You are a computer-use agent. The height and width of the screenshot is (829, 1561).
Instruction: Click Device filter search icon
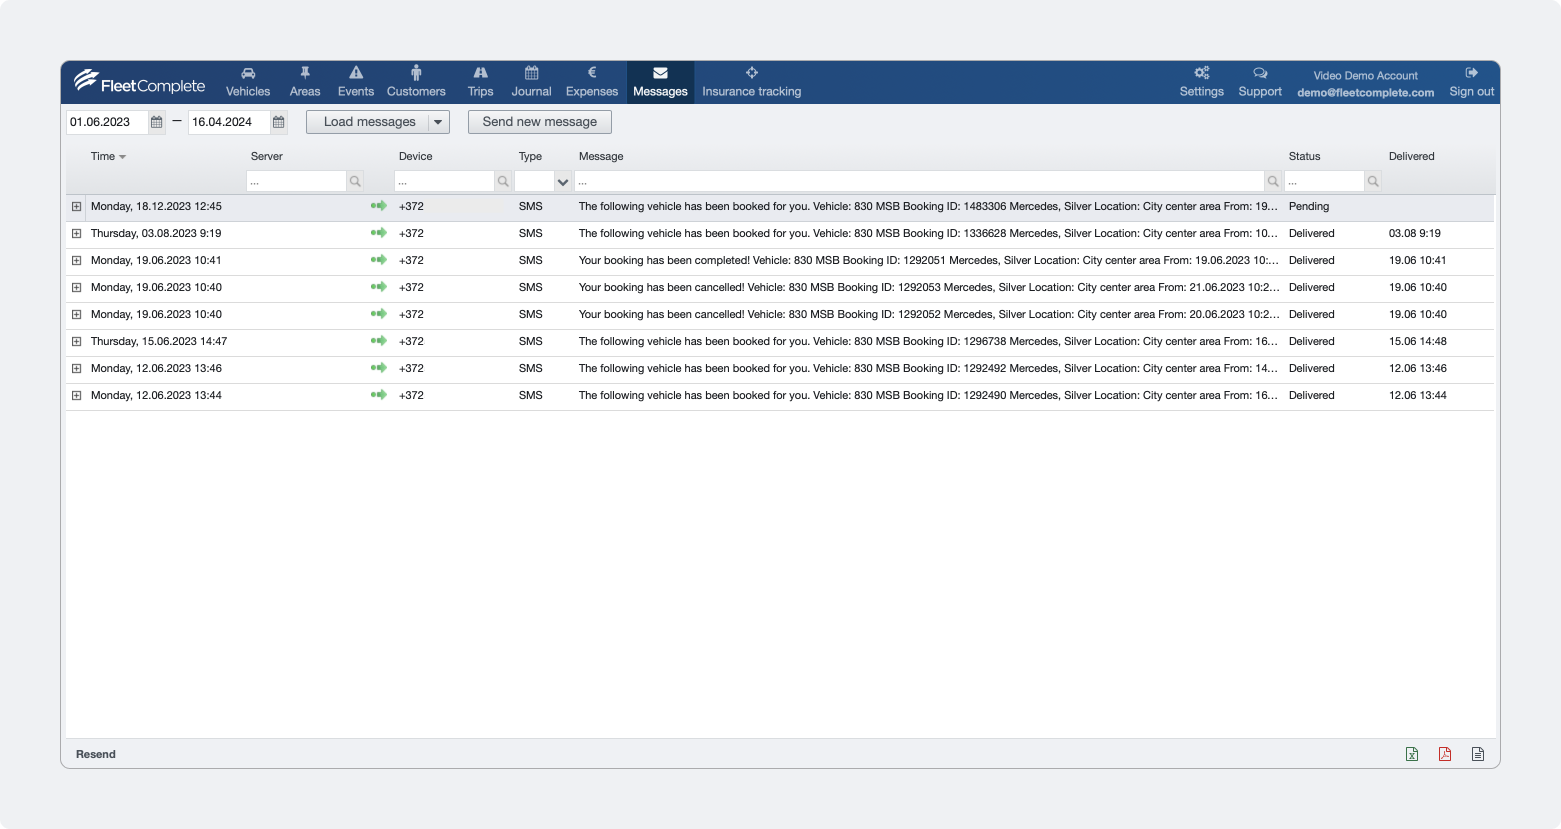tap(503, 181)
